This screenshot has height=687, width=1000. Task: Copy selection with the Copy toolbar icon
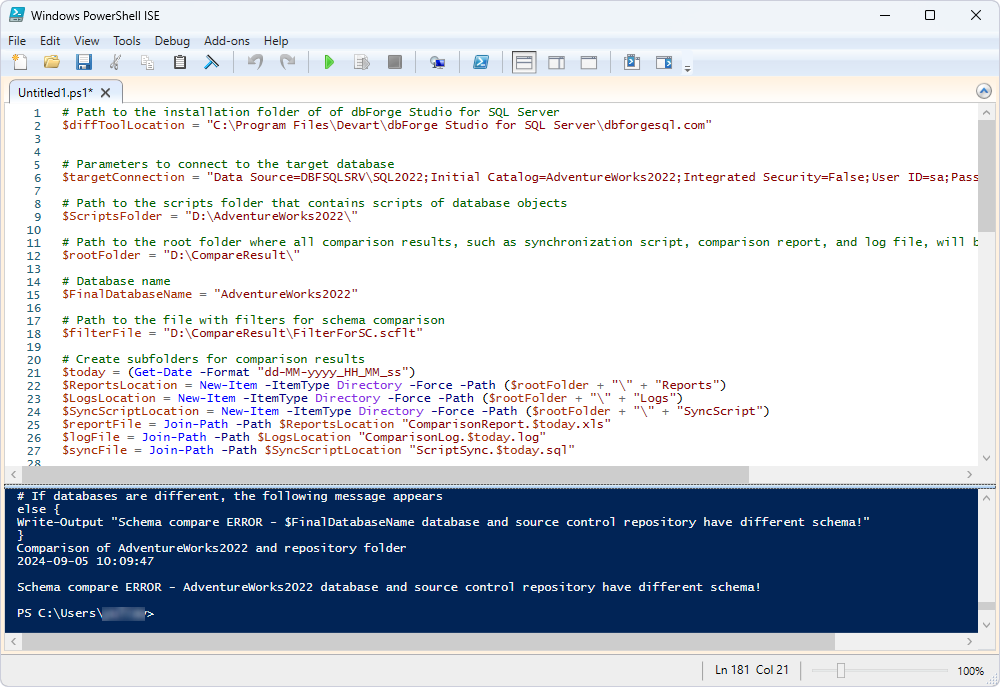tap(147, 63)
